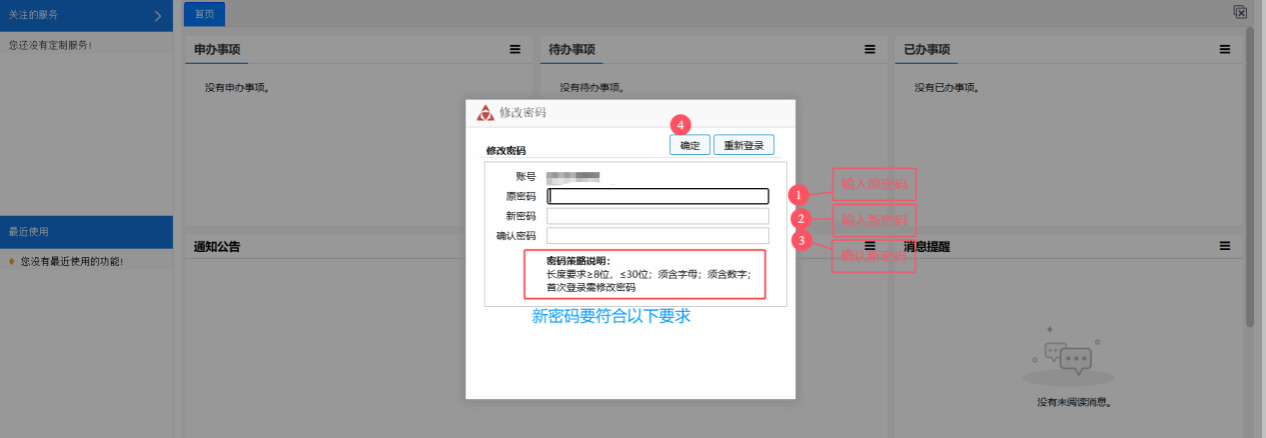Open the 已办事项 panel hamburger menu
Image resolution: width=1266 pixels, height=438 pixels.
(1225, 49)
